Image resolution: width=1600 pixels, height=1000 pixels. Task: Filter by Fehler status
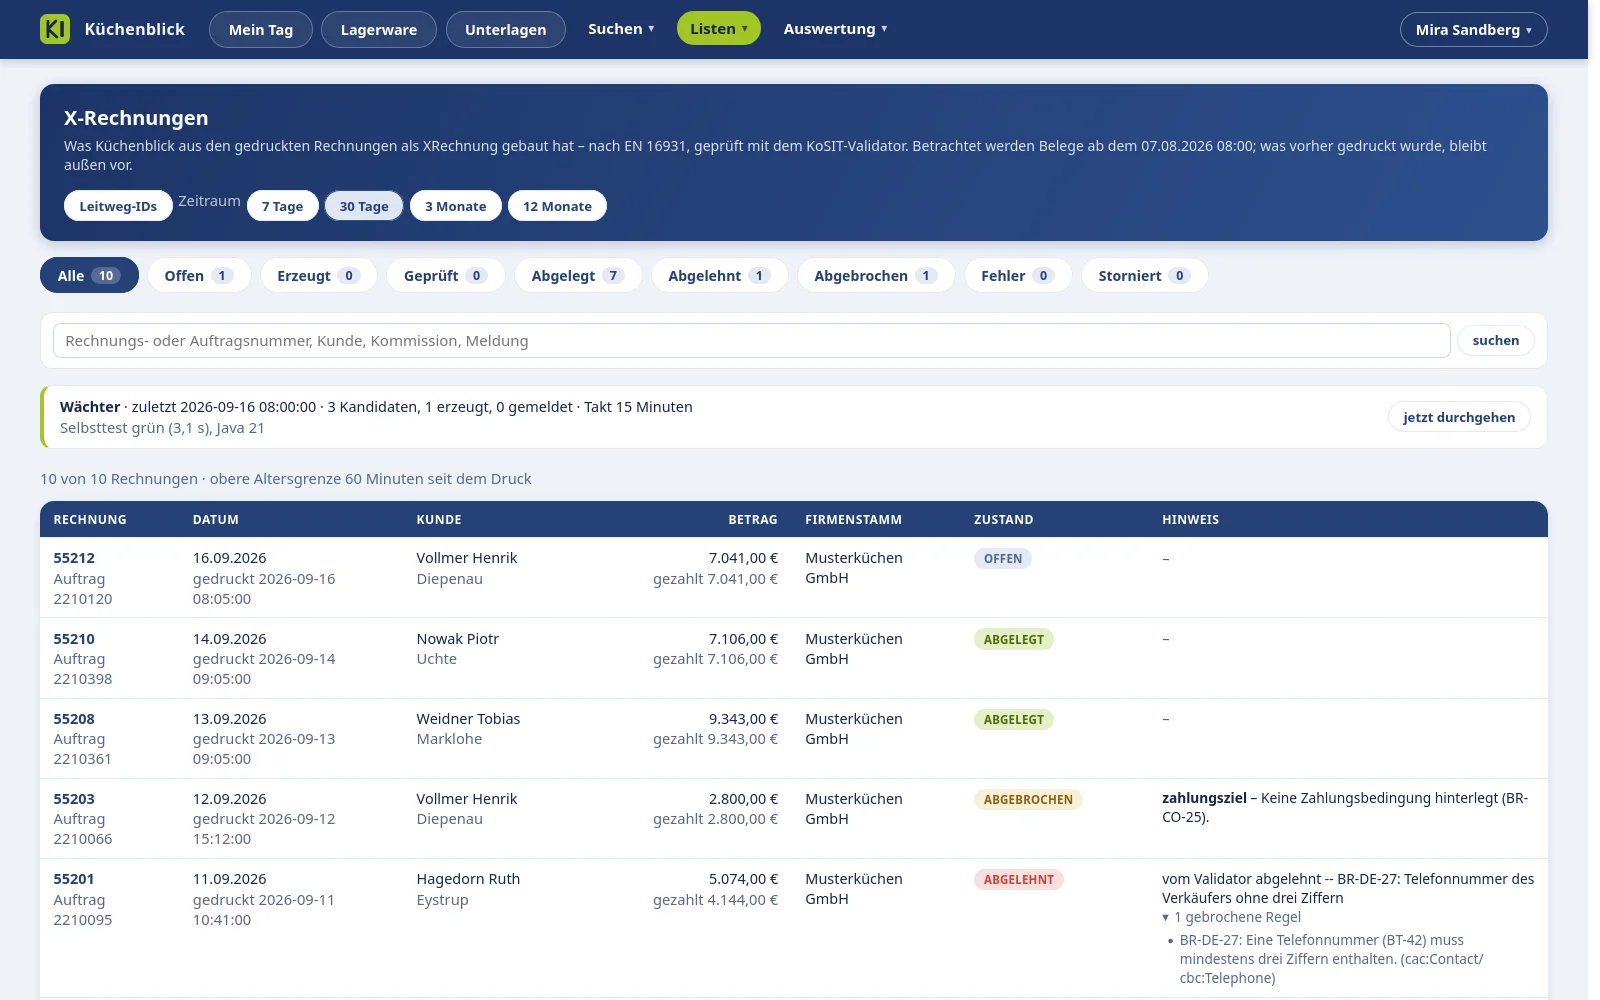pyautogui.click(x=1018, y=275)
